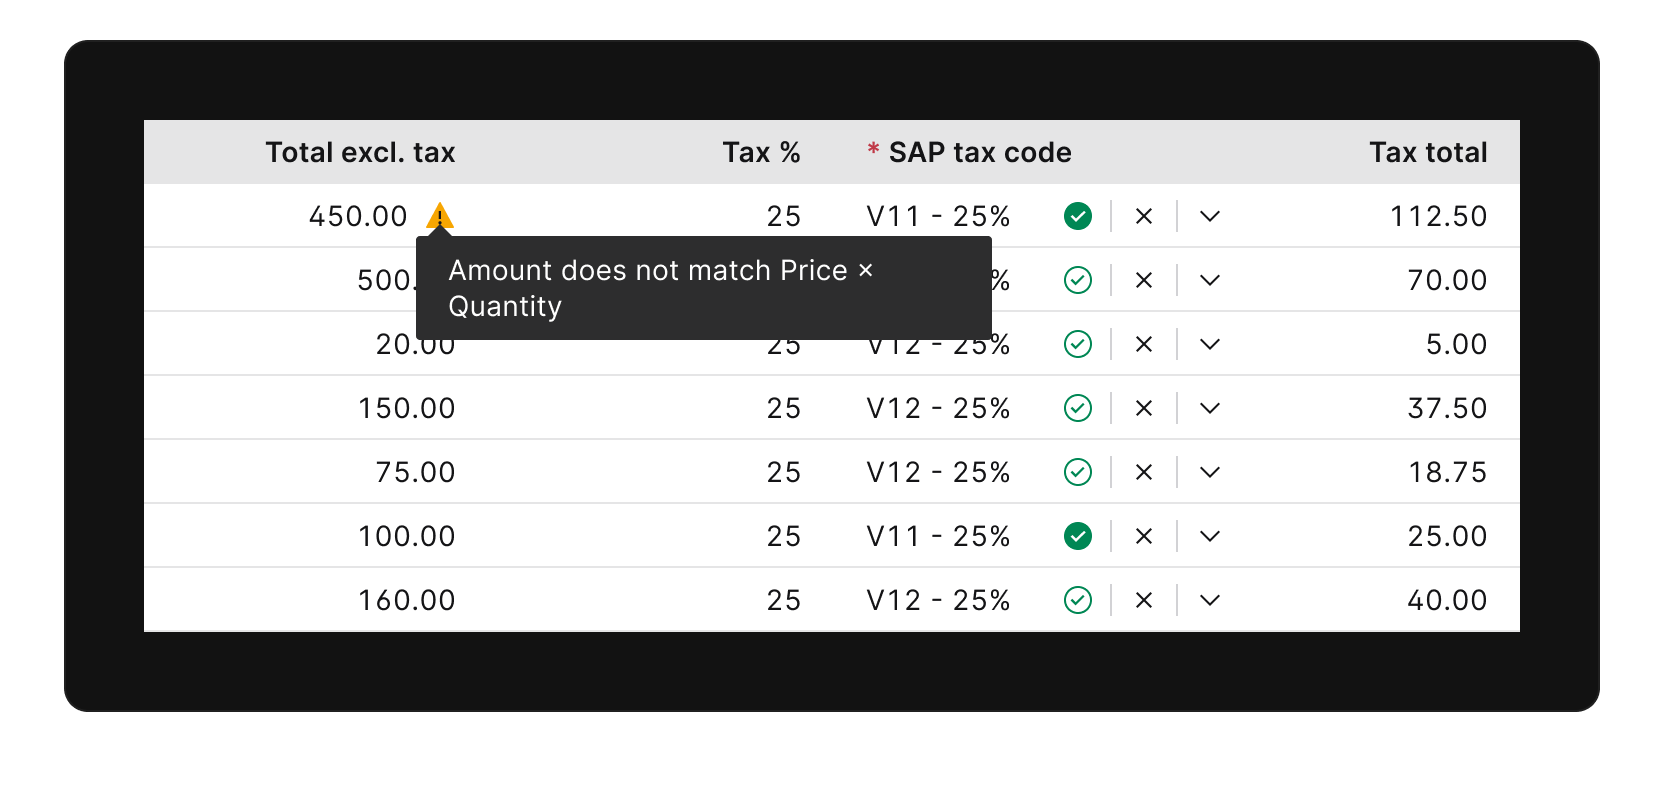
Task: Toggle the verification check on the 75.00 row
Action: coord(1077,471)
